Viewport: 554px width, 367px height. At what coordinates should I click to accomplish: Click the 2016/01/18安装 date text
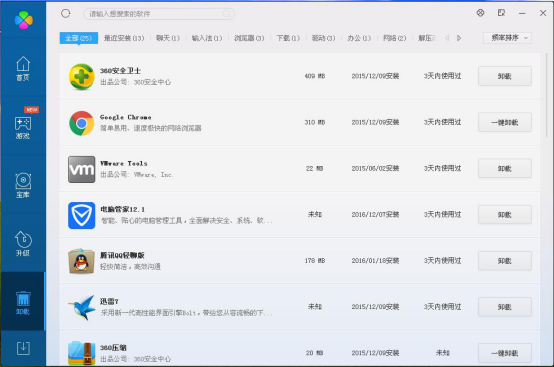[375, 261]
